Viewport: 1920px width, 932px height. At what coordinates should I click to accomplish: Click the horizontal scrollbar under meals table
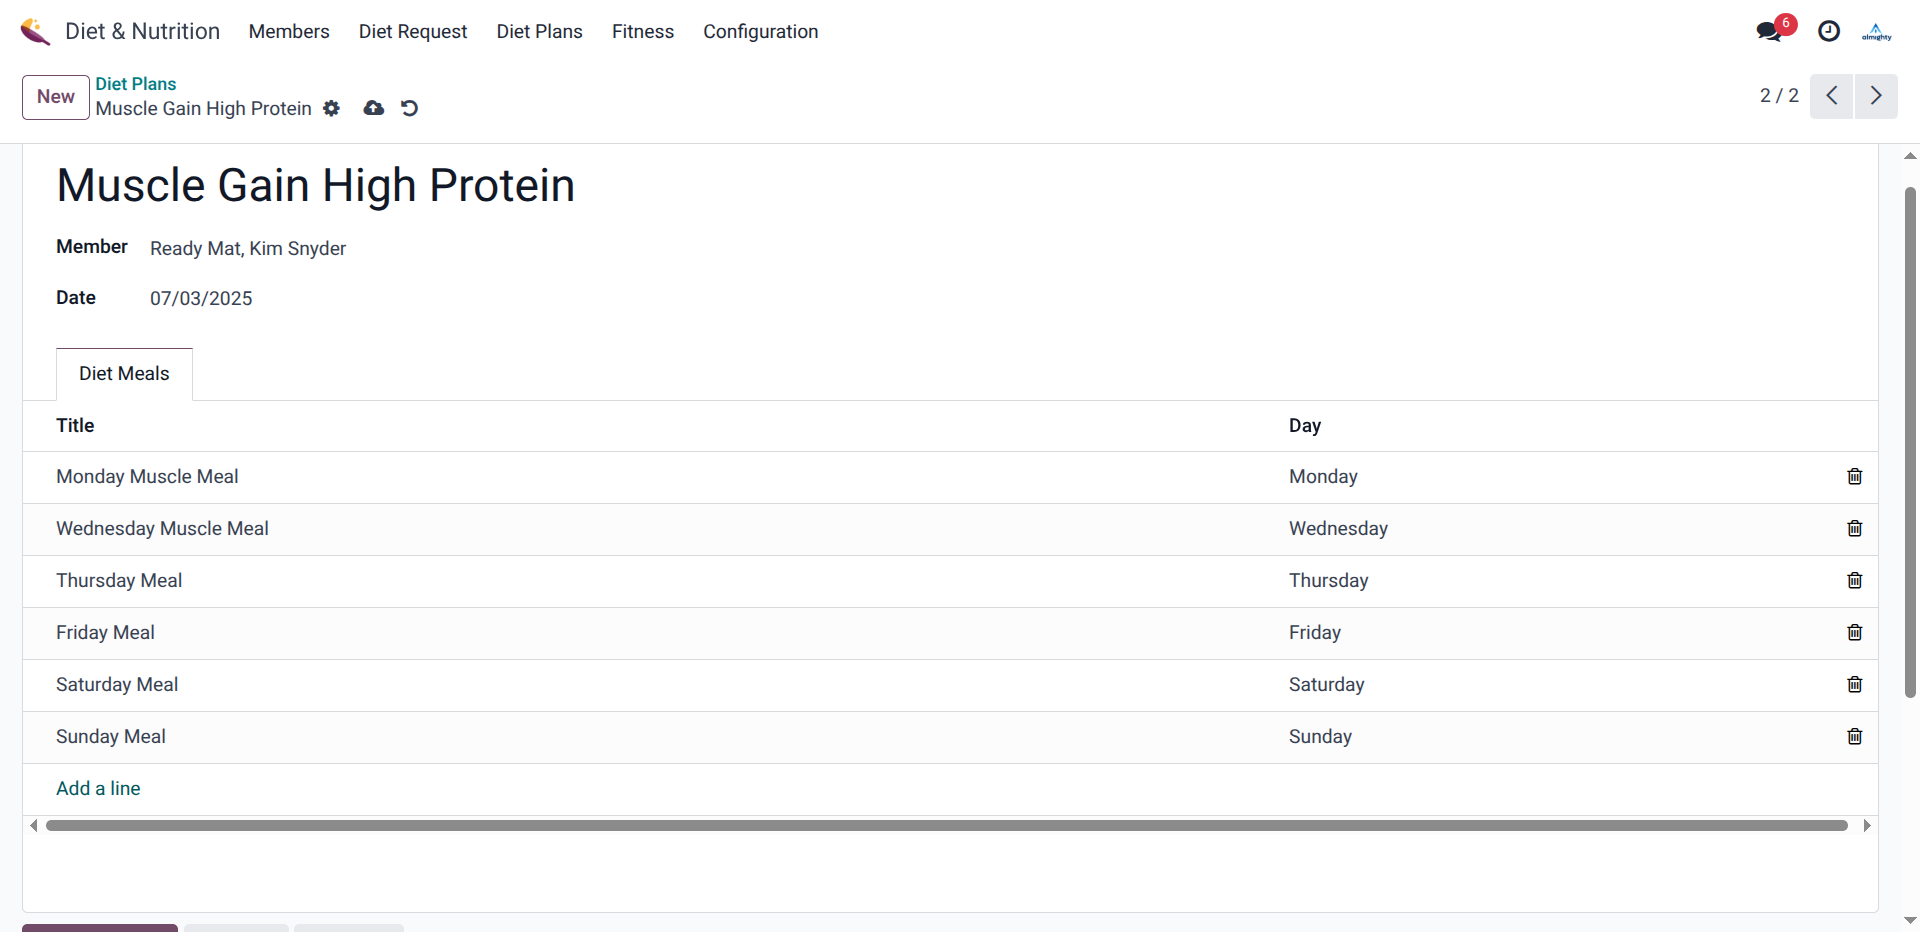(945, 826)
